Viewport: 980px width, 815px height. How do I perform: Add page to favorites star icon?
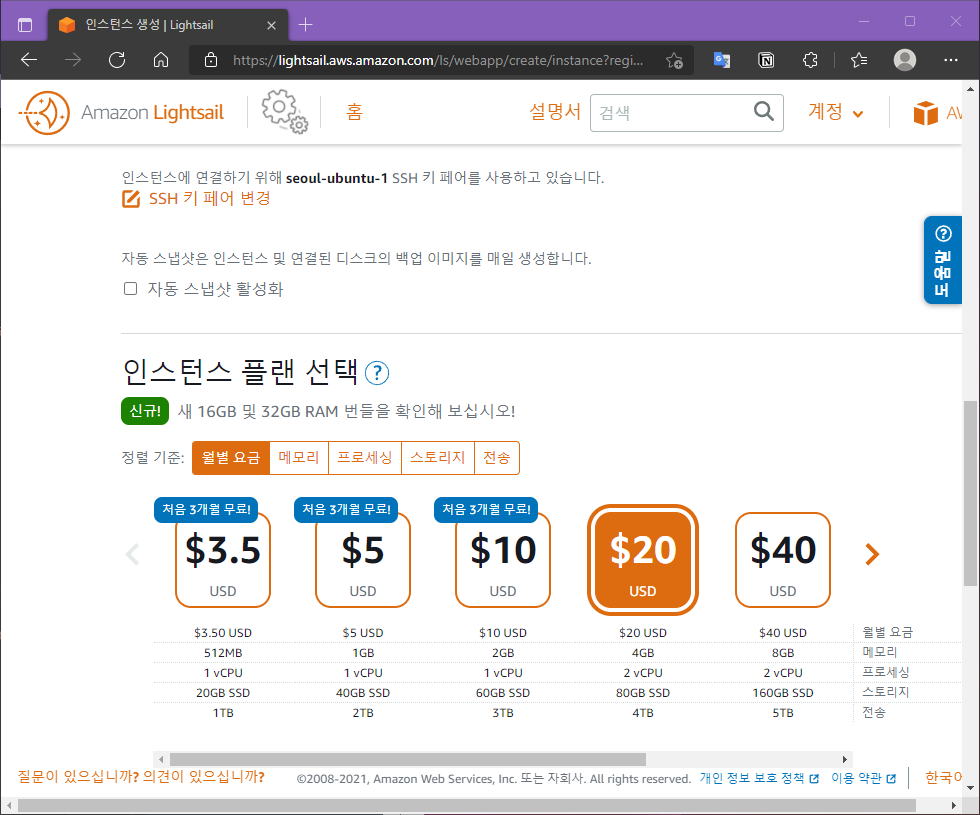tap(674, 60)
